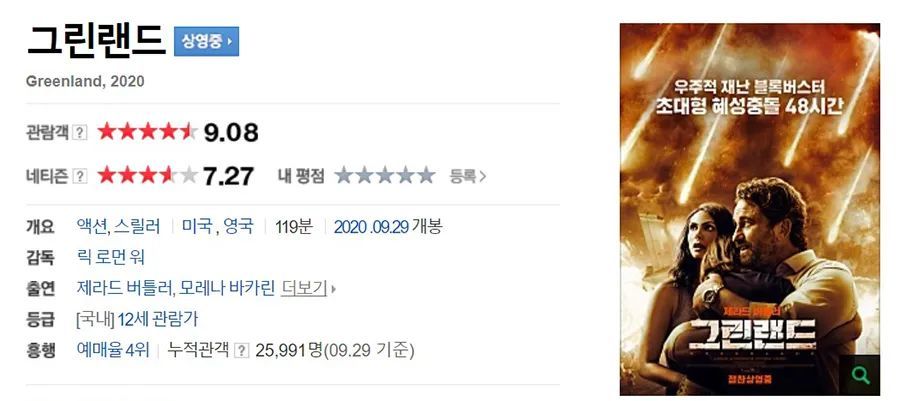Click the red 관람객 star rating
Image resolution: width=900 pixels, height=401 pixels.
tap(148, 131)
